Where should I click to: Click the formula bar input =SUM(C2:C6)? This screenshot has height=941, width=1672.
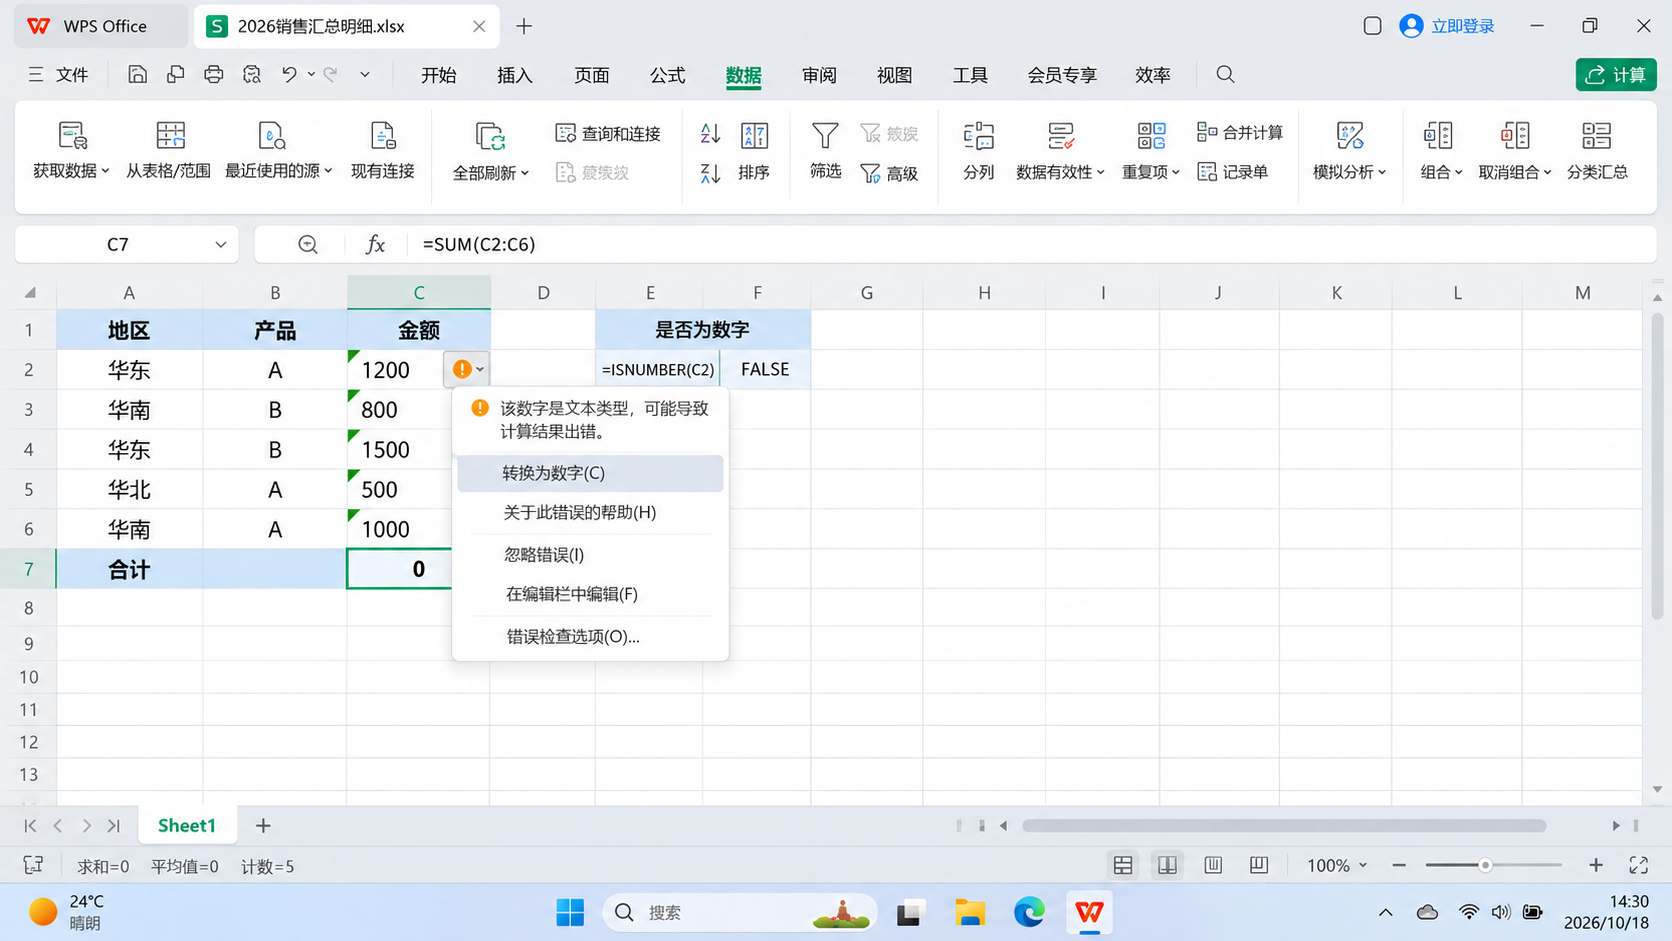(x=1034, y=244)
